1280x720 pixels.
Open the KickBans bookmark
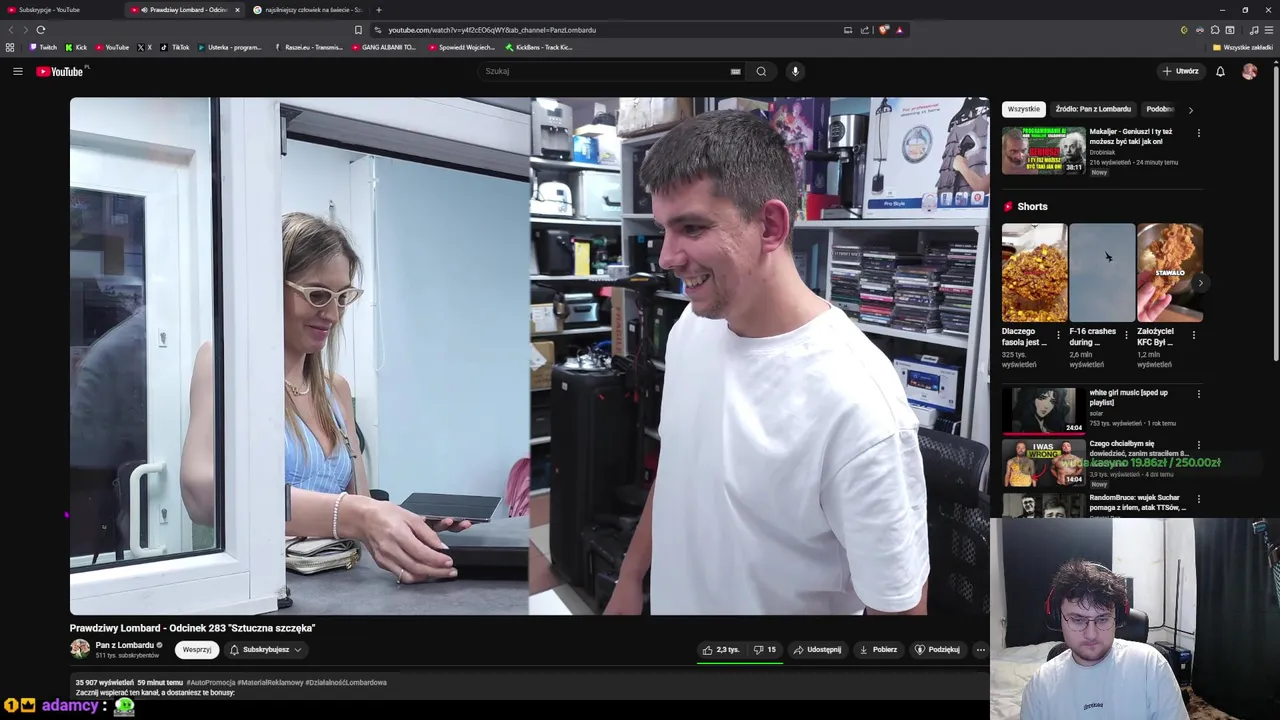pyautogui.click(x=540, y=47)
